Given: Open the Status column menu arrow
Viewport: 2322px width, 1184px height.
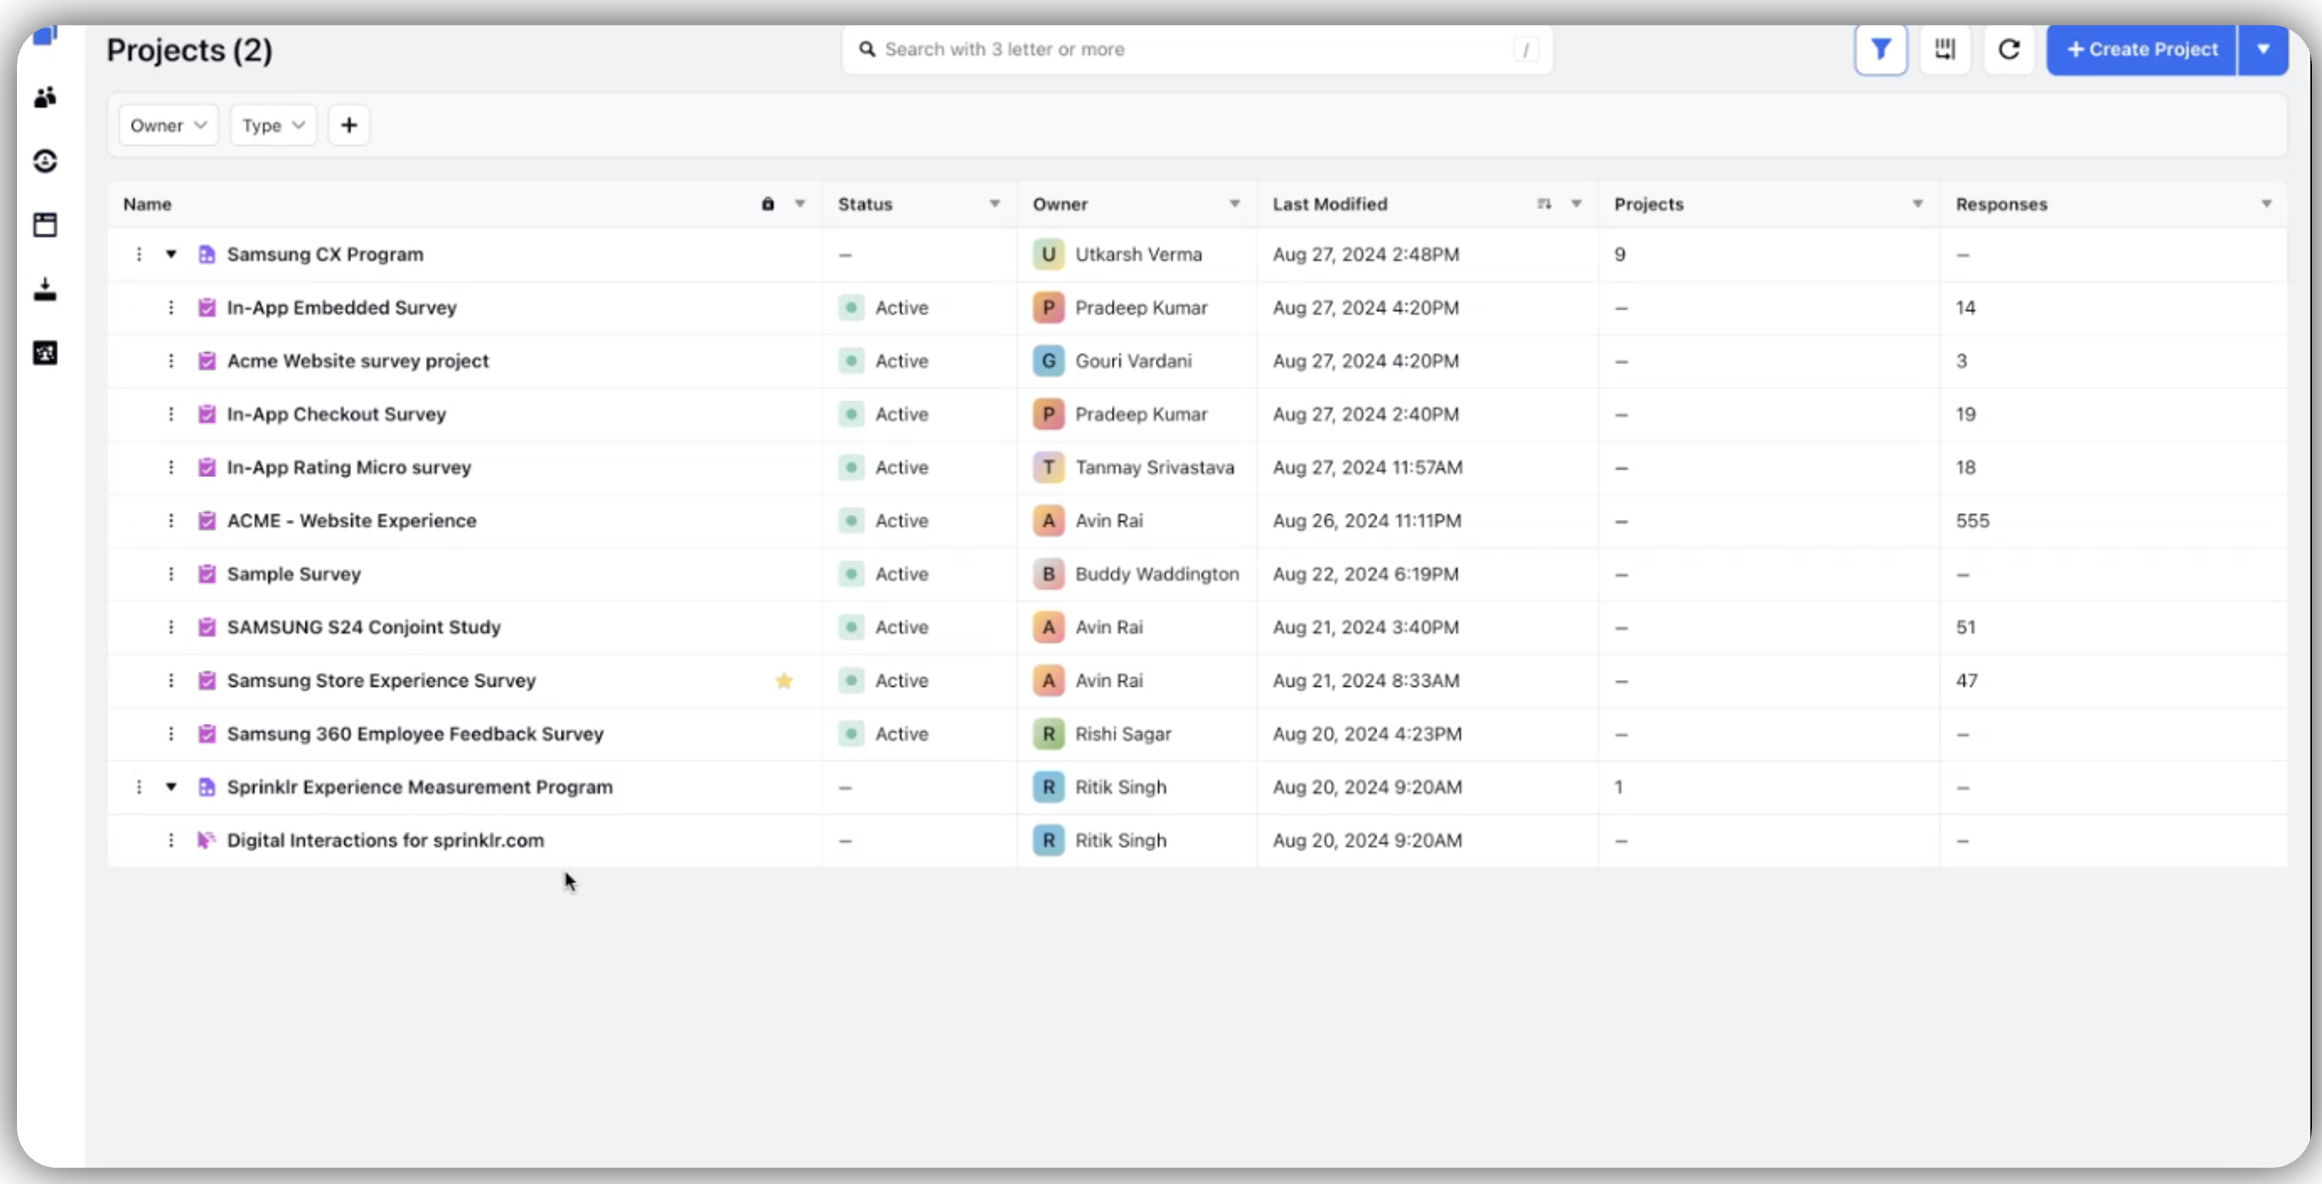Looking at the screenshot, I should click(995, 204).
